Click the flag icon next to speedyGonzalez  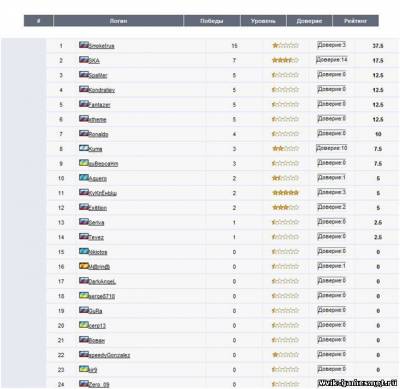pyautogui.click(x=83, y=354)
